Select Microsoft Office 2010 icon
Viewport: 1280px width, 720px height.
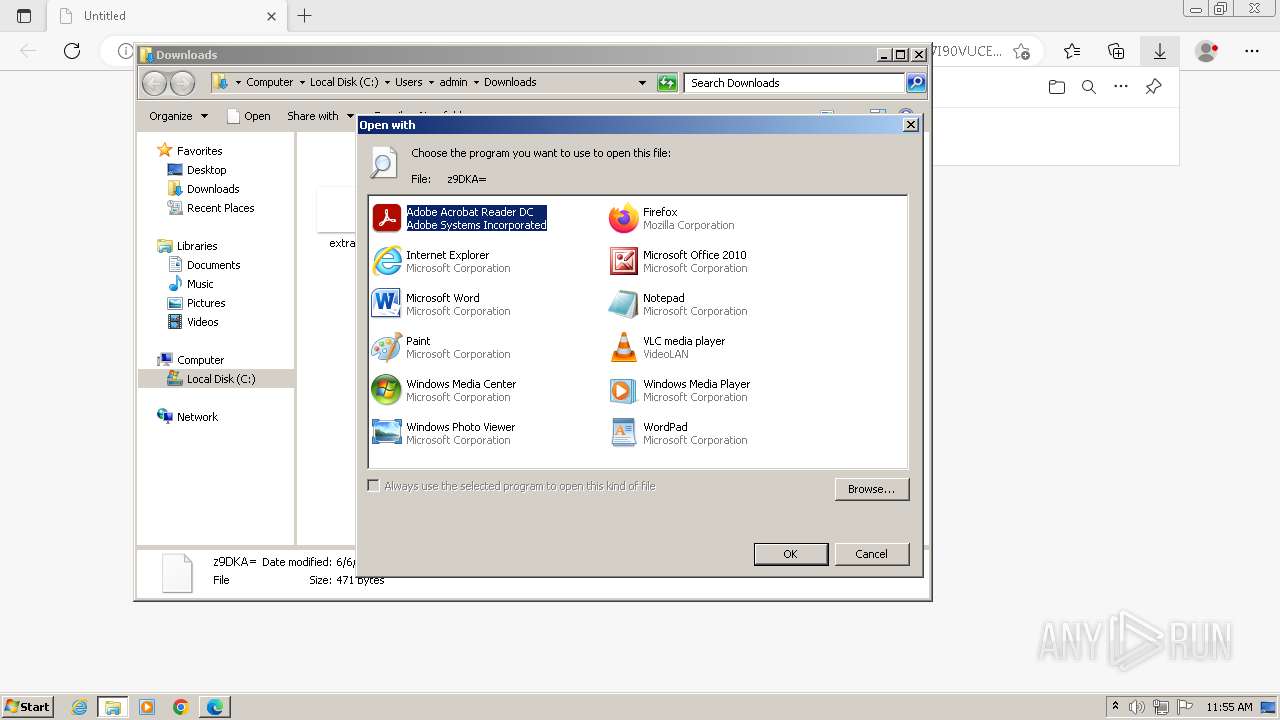point(623,261)
